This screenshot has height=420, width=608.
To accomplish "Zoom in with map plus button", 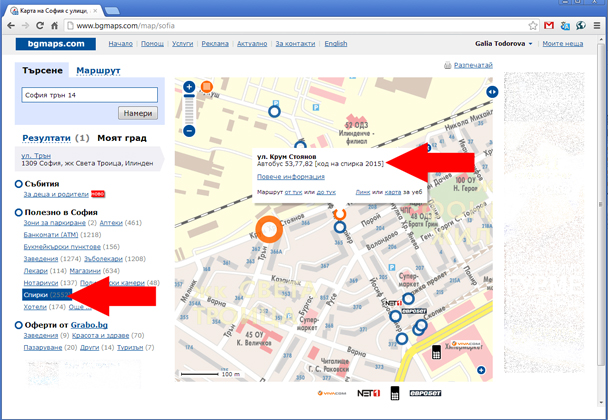I will click(x=189, y=86).
